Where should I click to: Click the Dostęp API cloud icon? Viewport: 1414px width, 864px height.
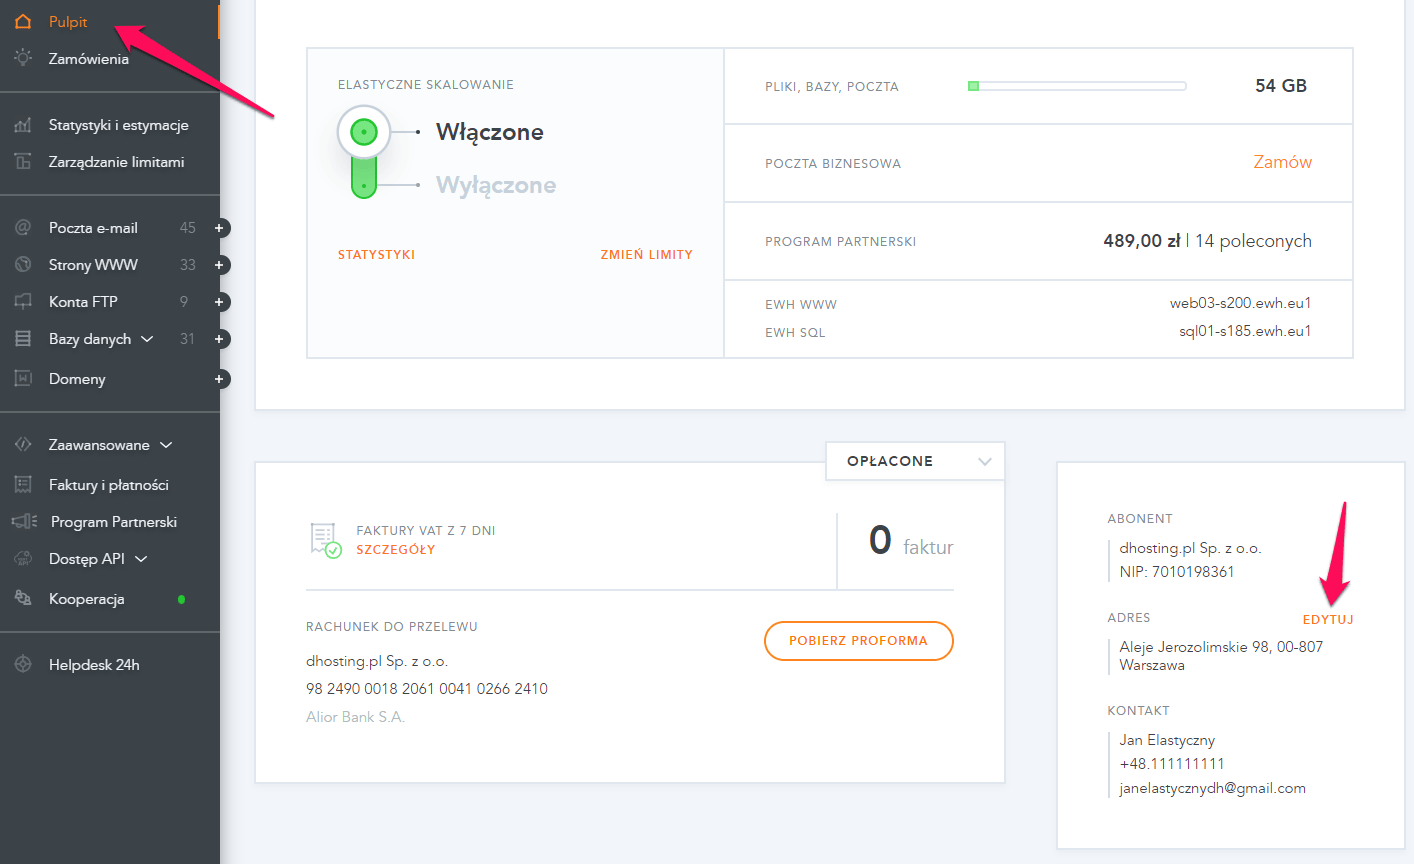click(x=23, y=559)
